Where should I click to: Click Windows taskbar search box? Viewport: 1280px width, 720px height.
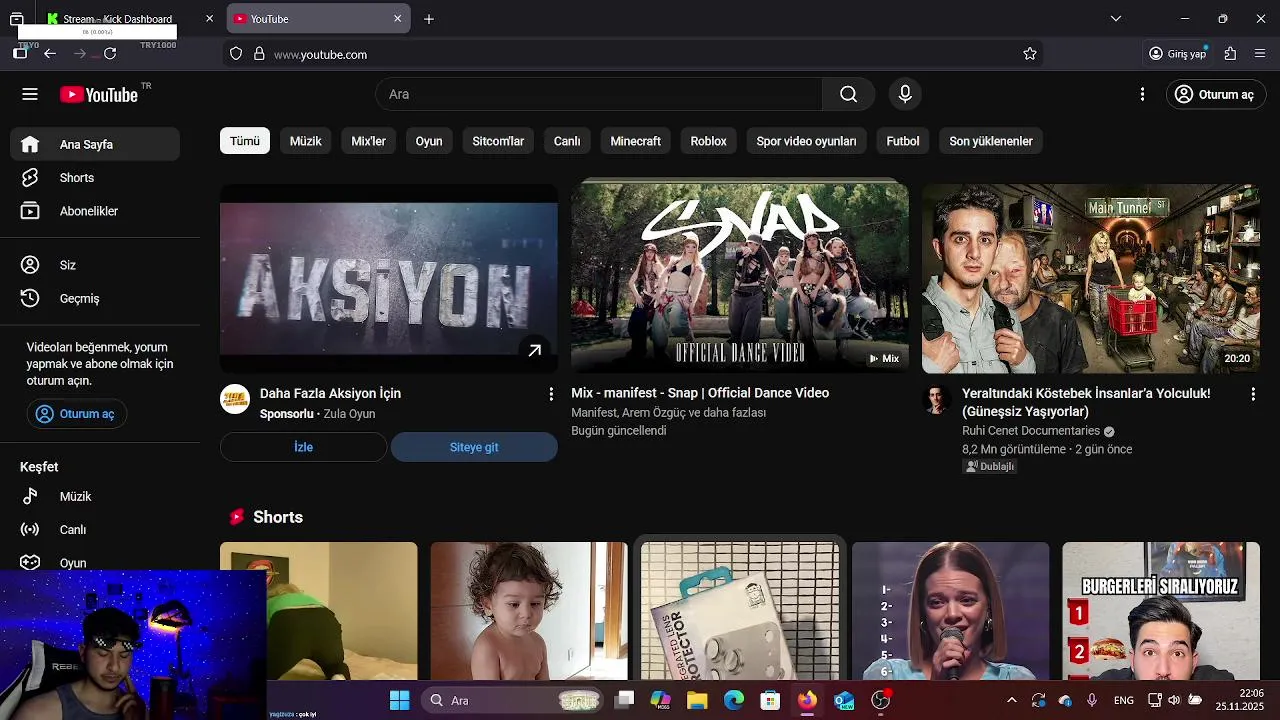coord(511,700)
